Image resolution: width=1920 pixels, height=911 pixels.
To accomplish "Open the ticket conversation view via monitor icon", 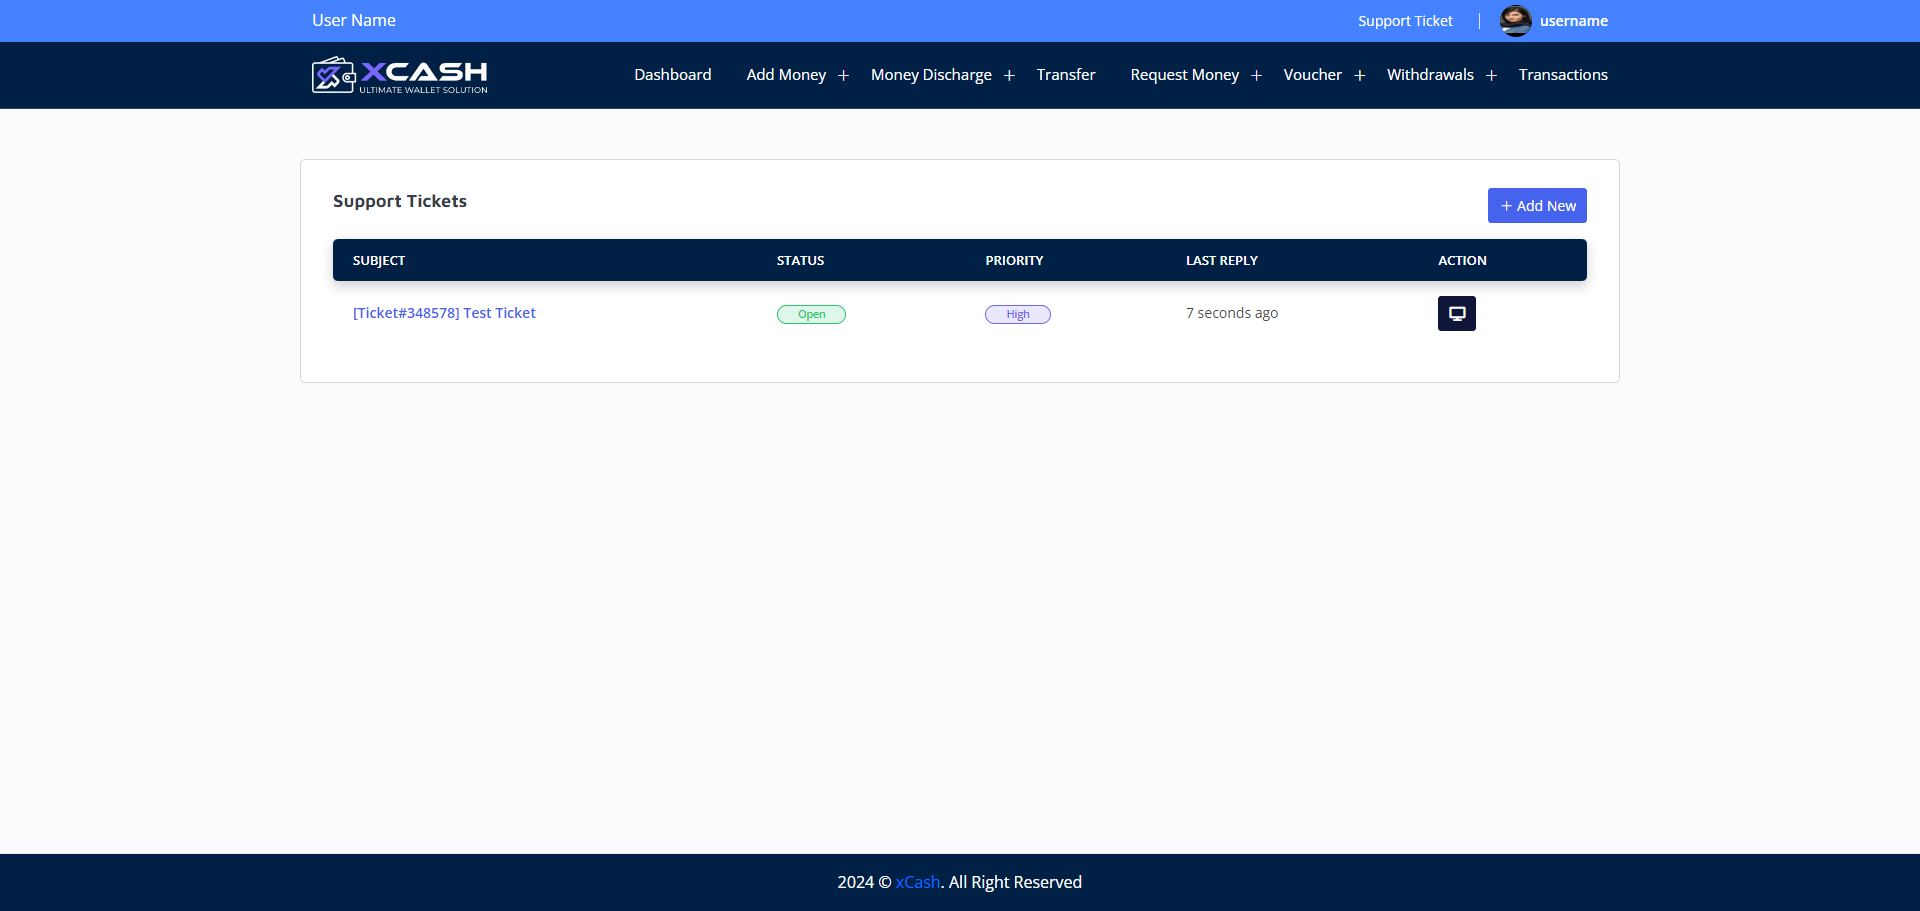I will (1456, 313).
